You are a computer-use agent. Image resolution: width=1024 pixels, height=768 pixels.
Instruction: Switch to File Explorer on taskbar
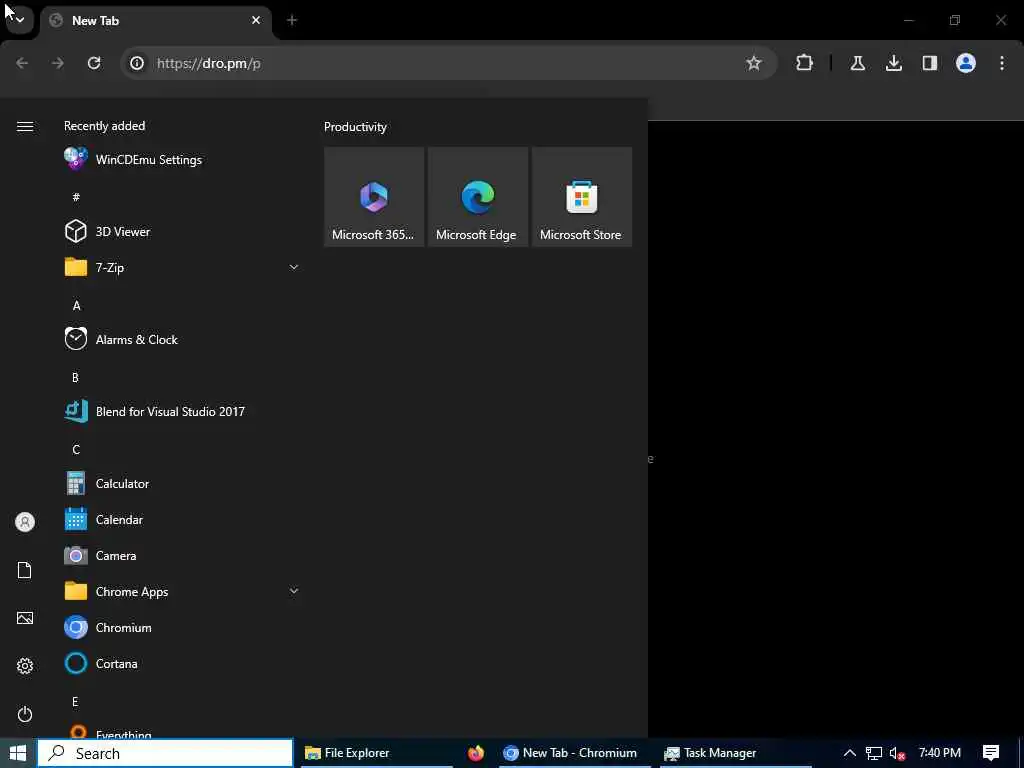click(x=377, y=753)
